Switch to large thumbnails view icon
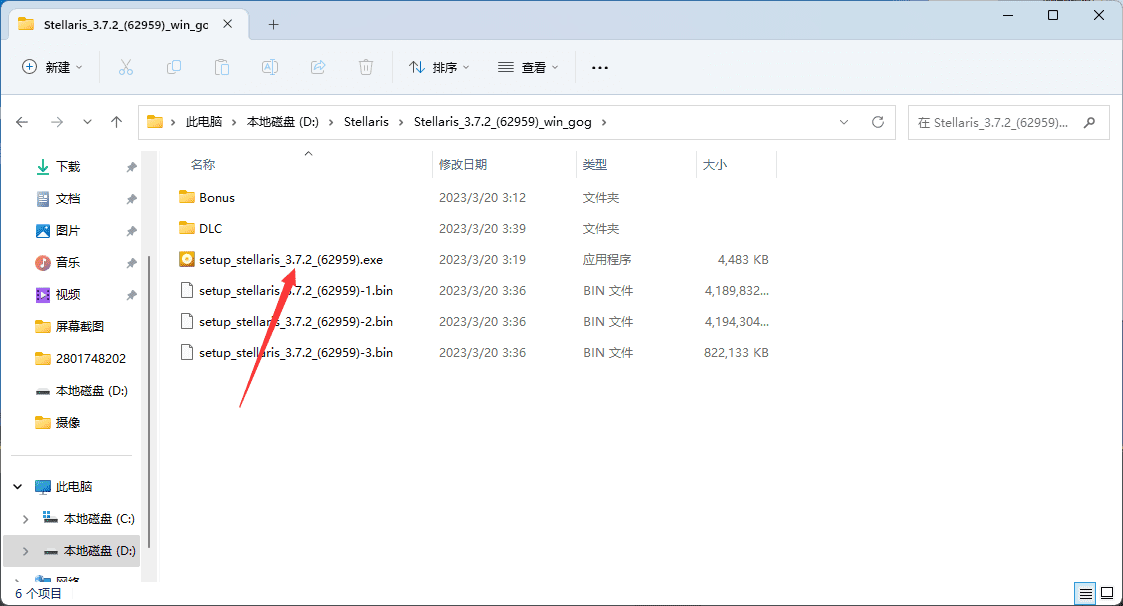 (x=1107, y=593)
